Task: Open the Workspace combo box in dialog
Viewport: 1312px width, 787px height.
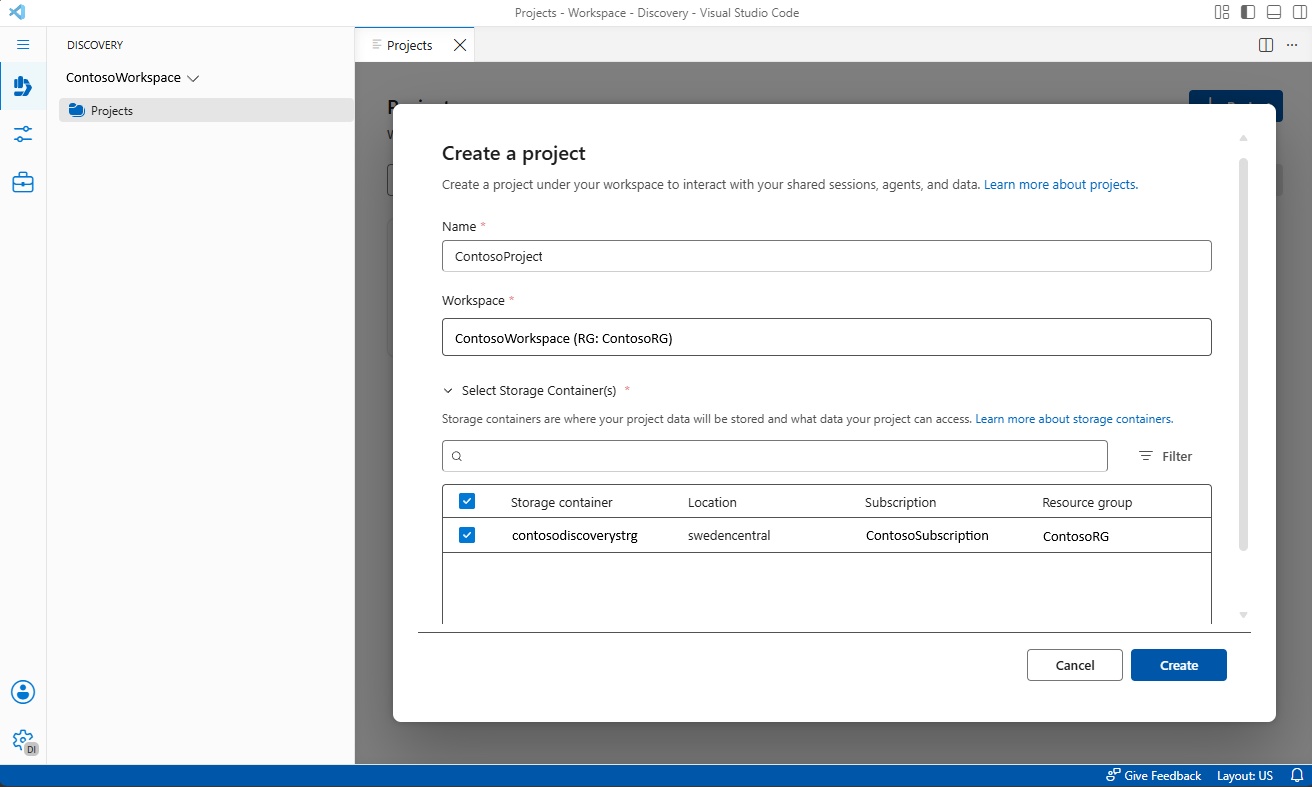Action: (x=827, y=338)
